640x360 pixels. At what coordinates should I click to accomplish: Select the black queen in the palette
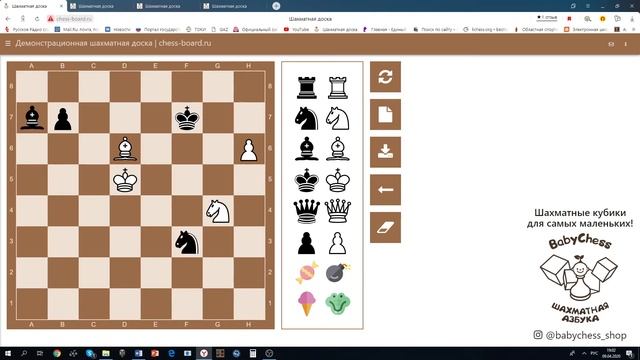pyautogui.click(x=307, y=211)
